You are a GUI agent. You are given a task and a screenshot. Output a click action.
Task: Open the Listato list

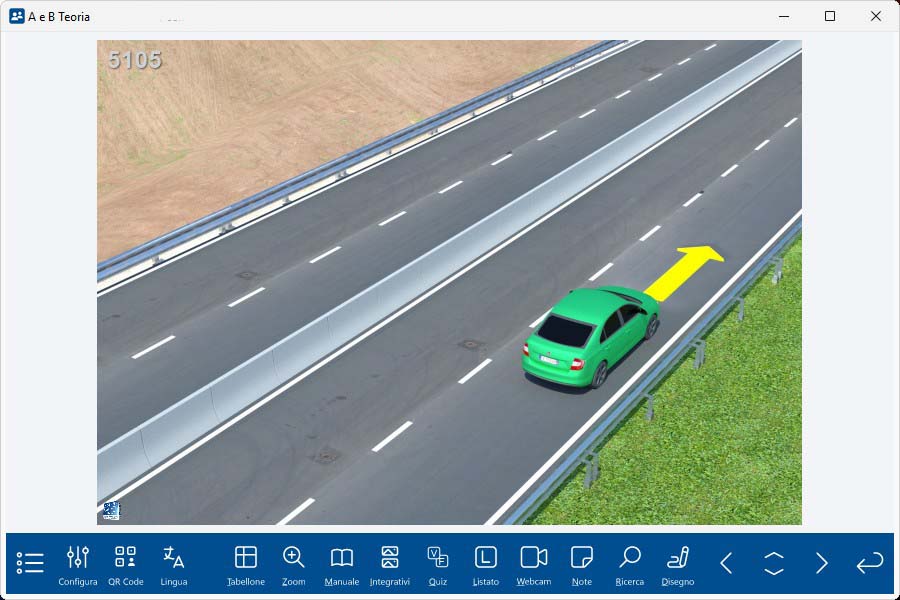click(x=486, y=565)
